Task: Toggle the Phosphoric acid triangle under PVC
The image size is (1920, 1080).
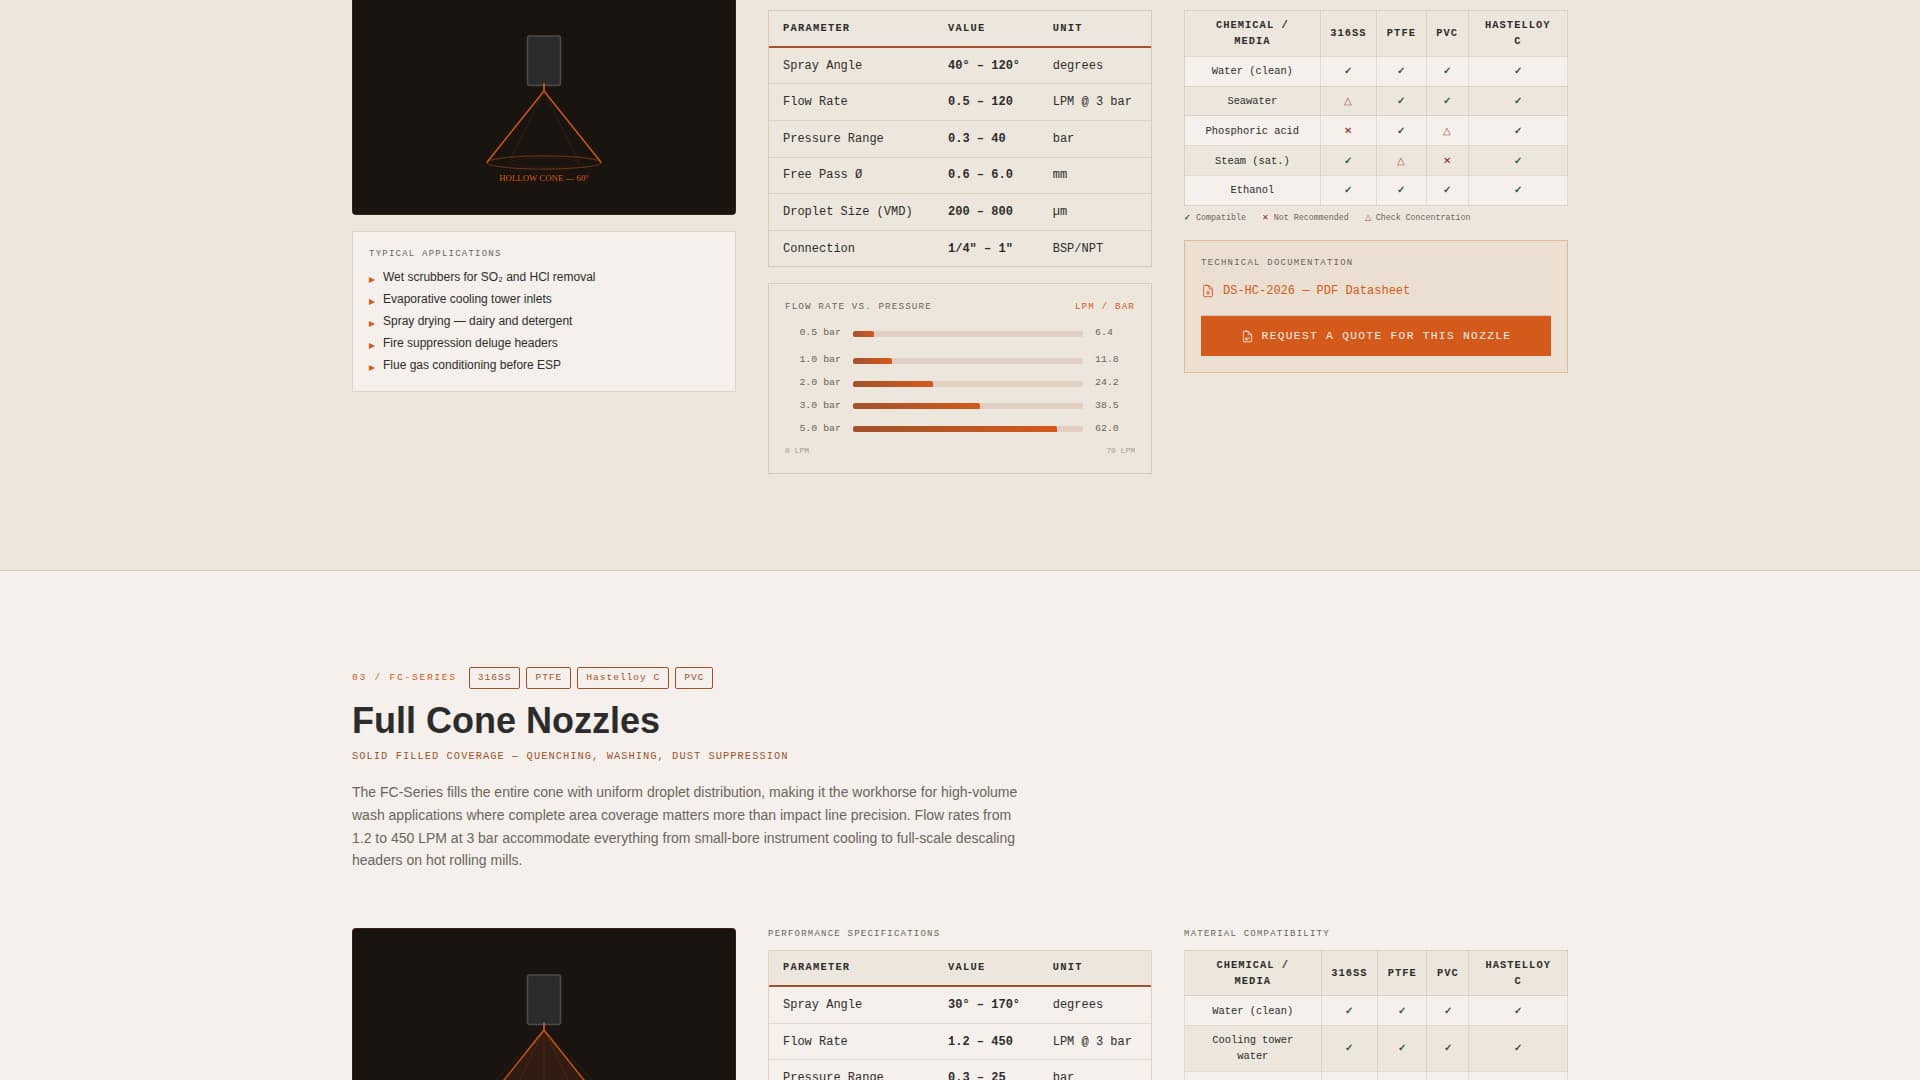Action: pyautogui.click(x=1447, y=131)
